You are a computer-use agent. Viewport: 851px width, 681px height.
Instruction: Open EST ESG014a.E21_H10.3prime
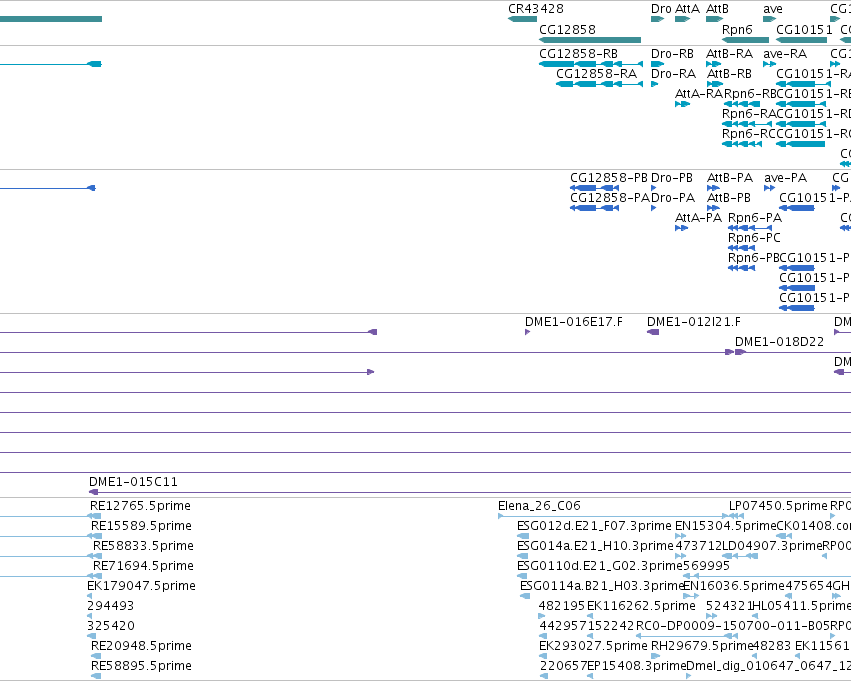595,546
